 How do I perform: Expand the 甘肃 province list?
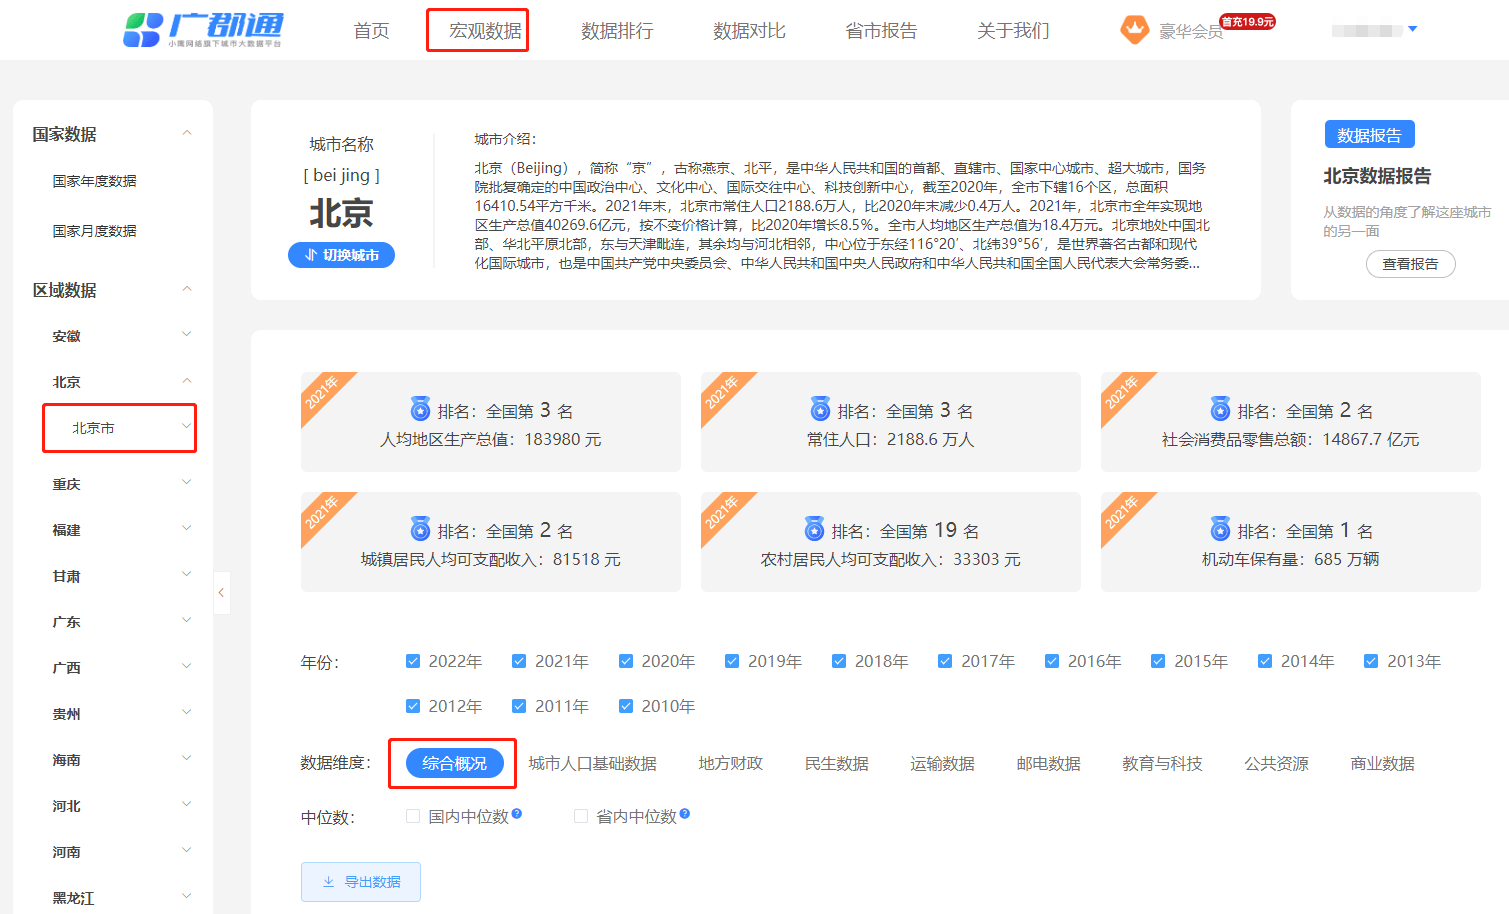pyautogui.click(x=186, y=575)
